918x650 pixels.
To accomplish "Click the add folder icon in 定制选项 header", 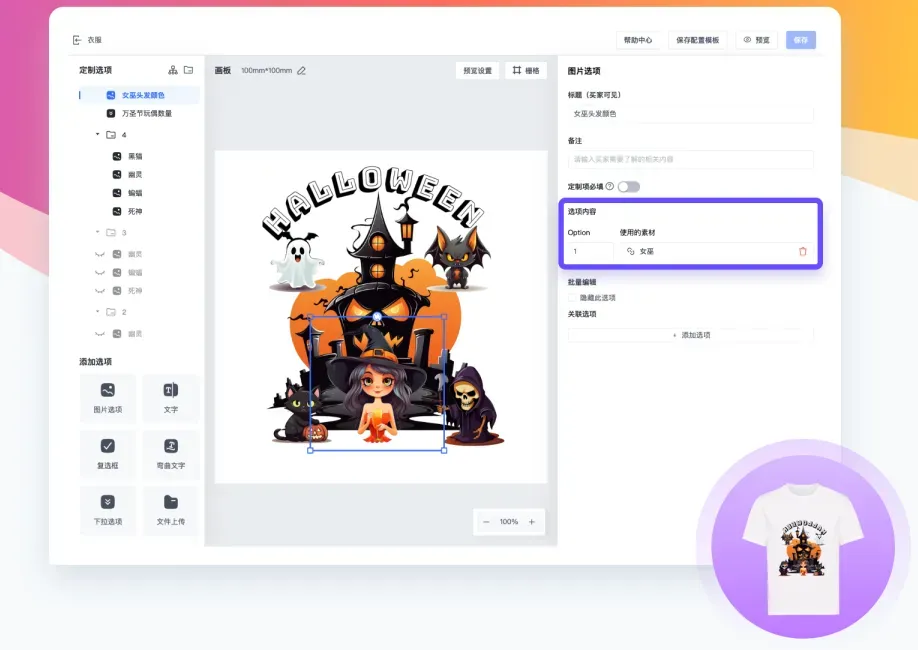I will coord(188,70).
